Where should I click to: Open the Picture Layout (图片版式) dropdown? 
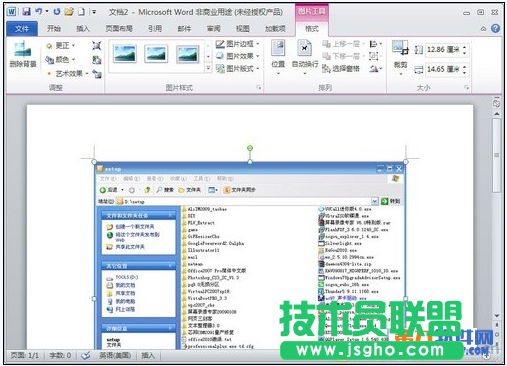[x=237, y=69]
